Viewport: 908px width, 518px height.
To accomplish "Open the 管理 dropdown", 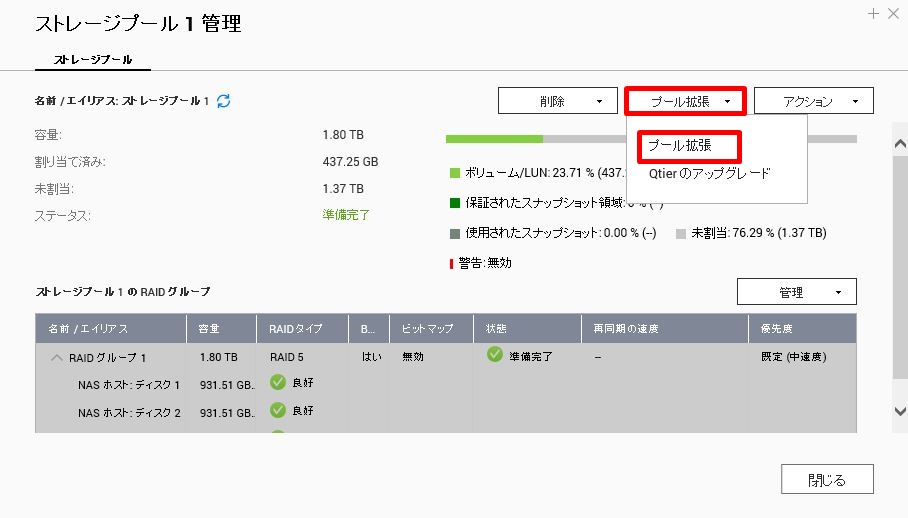I will click(796, 292).
